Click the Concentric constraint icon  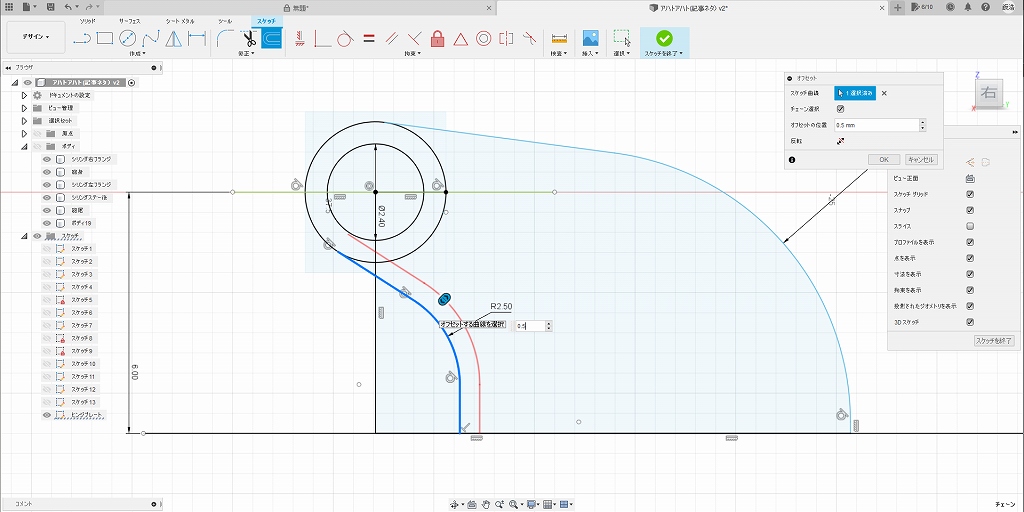[x=483, y=39]
